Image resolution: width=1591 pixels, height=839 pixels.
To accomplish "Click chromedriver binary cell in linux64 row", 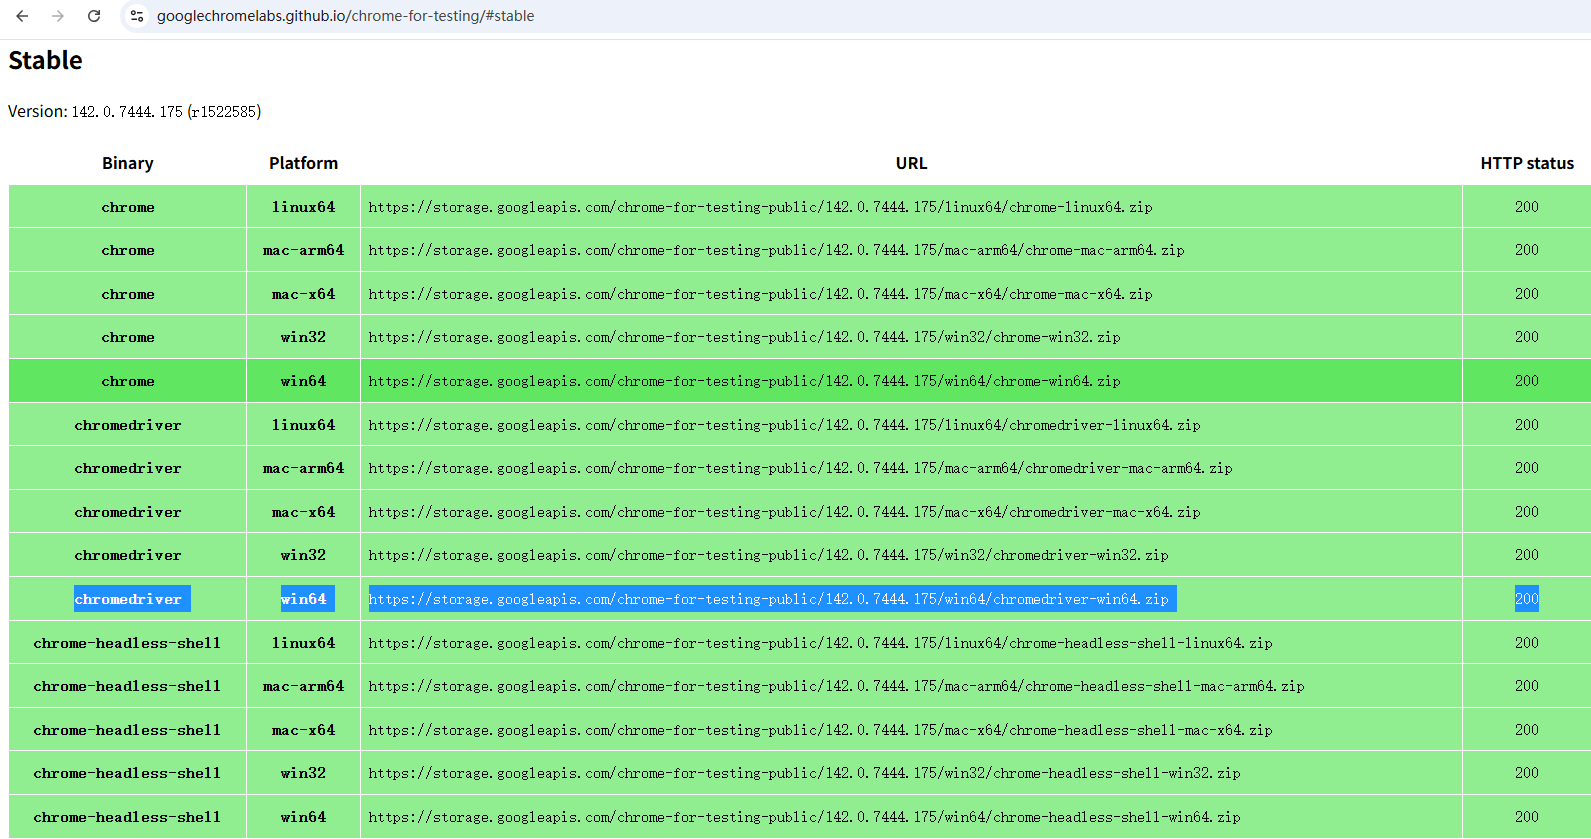I will point(128,425).
